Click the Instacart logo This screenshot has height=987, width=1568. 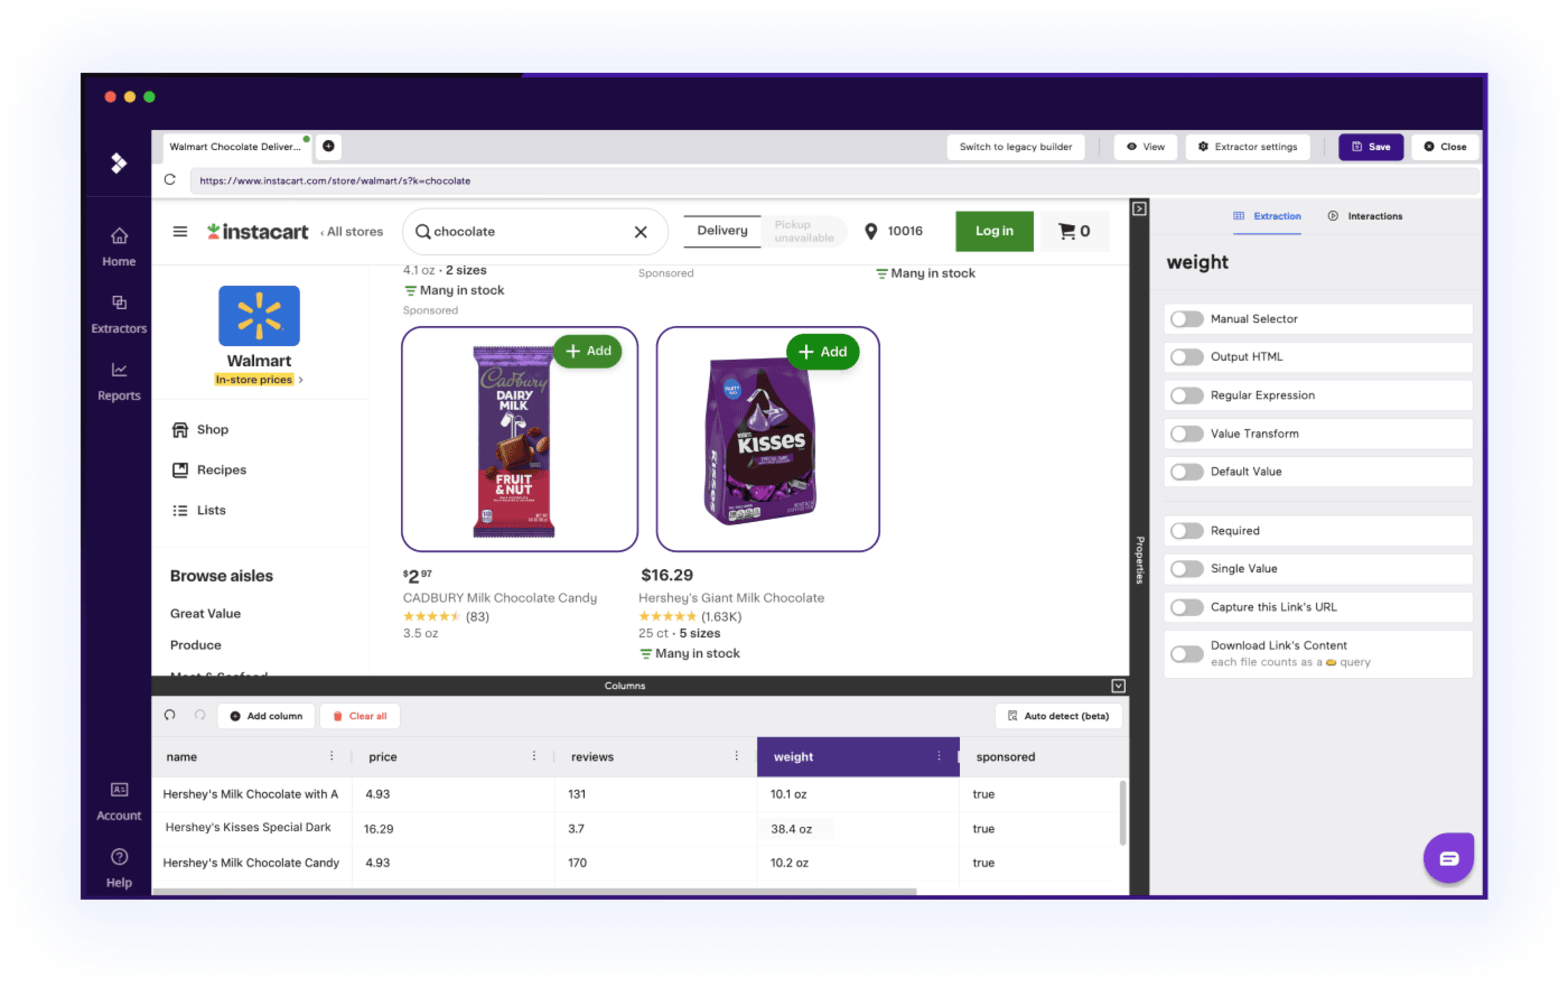[x=257, y=231]
